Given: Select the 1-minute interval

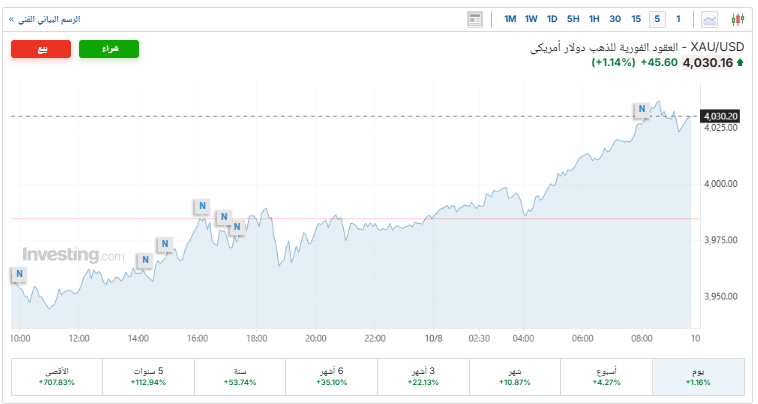Looking at the screenshot, I should click(678, 19).
